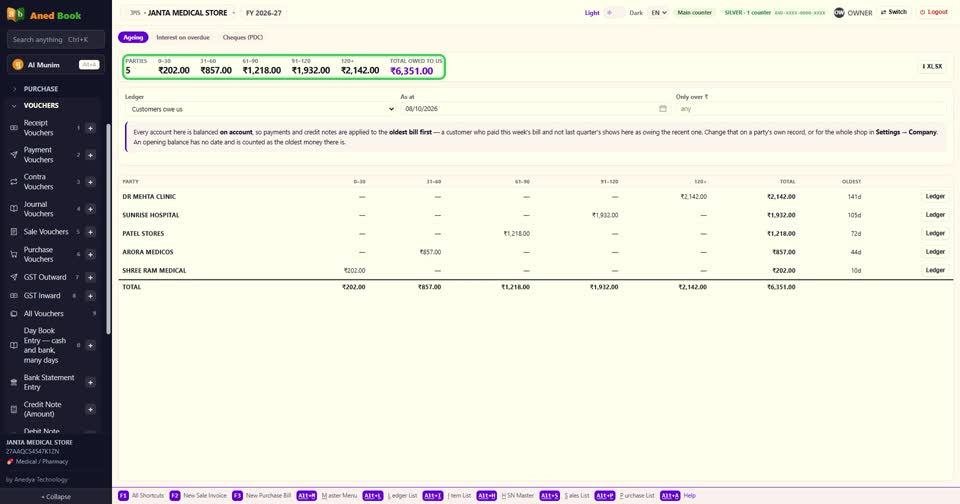Click New Purchase Bill F3 shortcut
Image resolution: width=960 pixels, height=504 pixels.
point(262,495)
